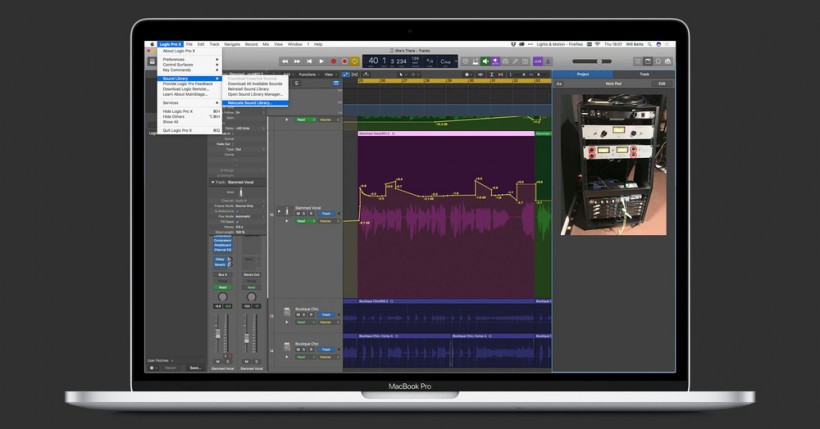This screenshot has height=429, width=820.
Task: Switch to the Track notes tab
Action: pos(644,74)
